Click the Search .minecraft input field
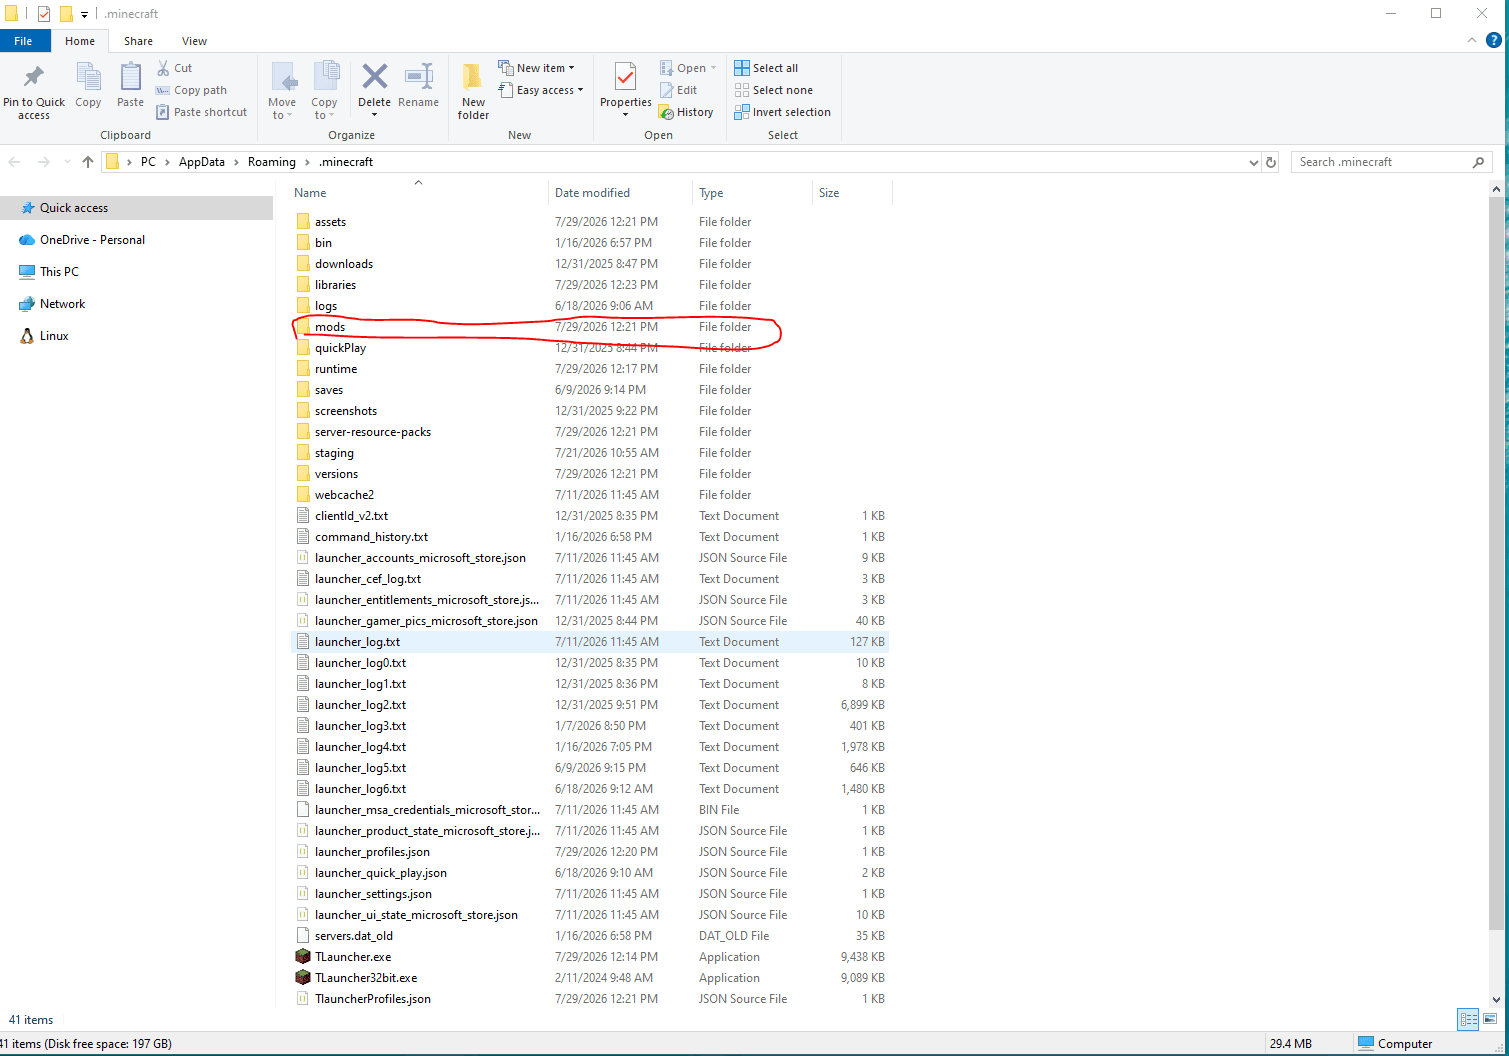 [x=1381, y=162]
